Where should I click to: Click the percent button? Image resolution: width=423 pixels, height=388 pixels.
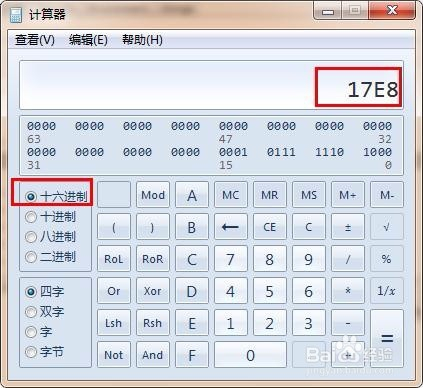tap(387, 259)
